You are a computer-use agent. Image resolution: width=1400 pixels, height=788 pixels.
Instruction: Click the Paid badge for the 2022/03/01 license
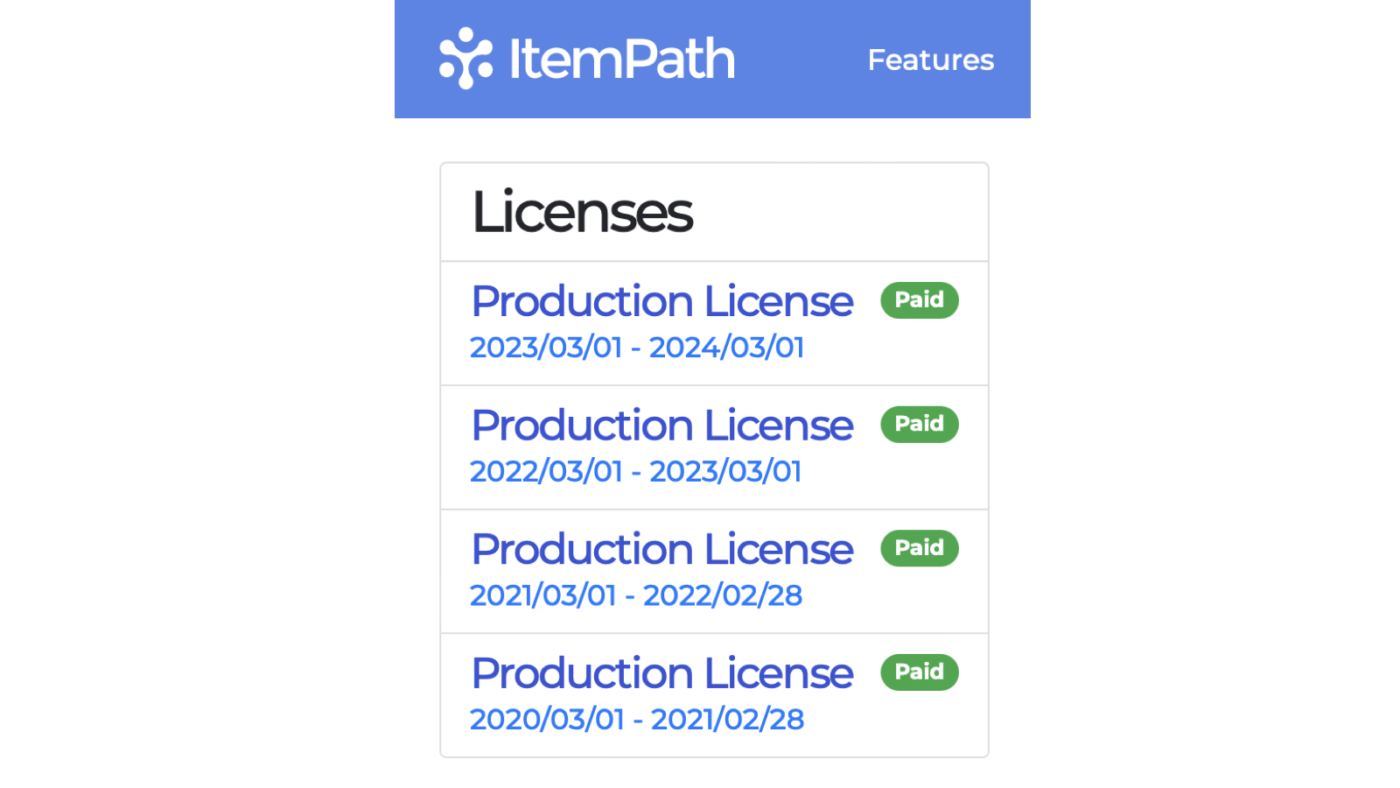click(x=918, y=423)
